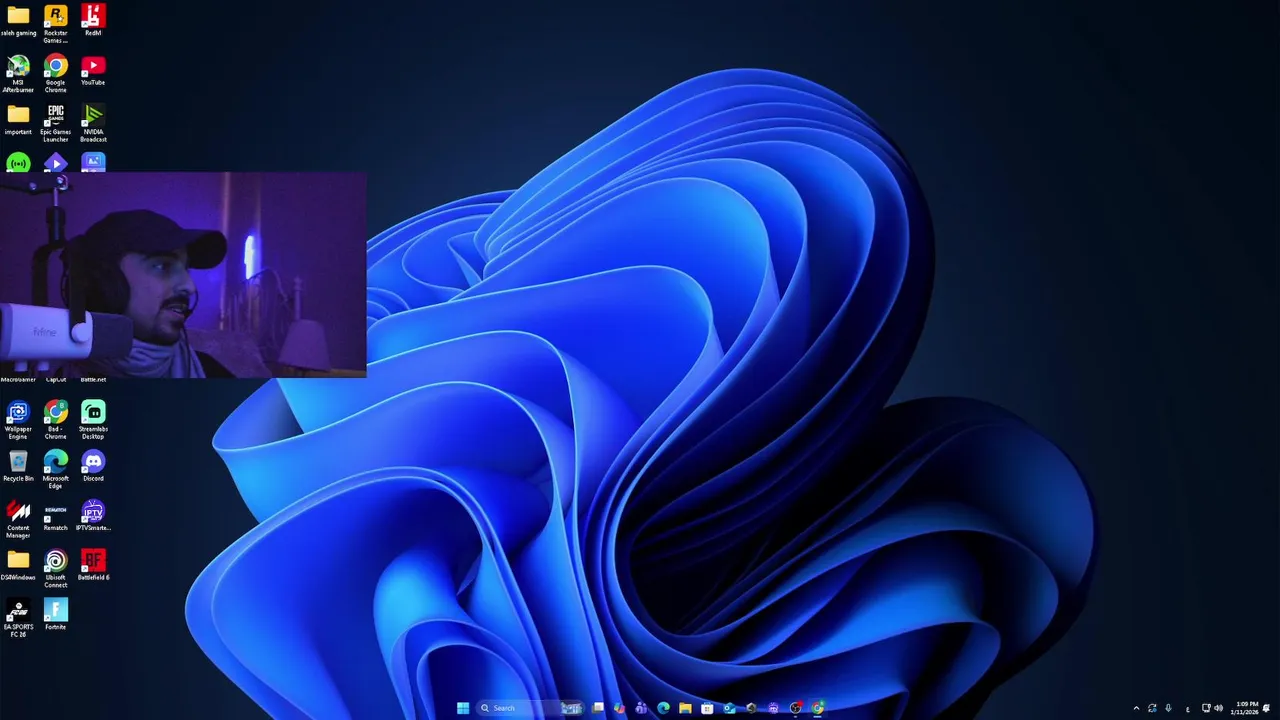1280x720 pixels.
Task: Open the salah gaming folder
Action: (x=18, y=21)
